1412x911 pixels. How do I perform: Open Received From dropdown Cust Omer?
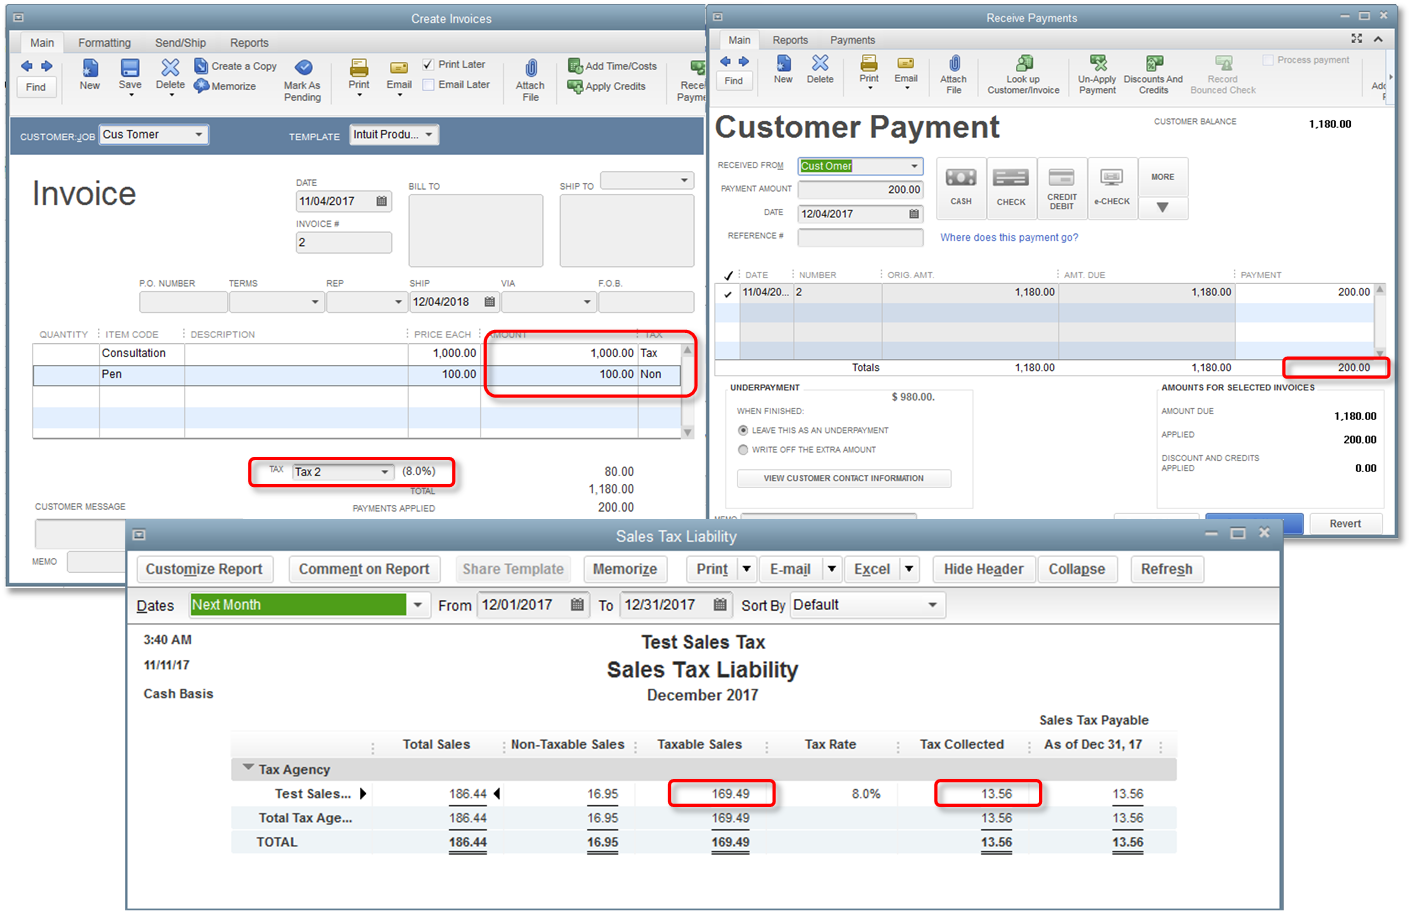(914, 166)
